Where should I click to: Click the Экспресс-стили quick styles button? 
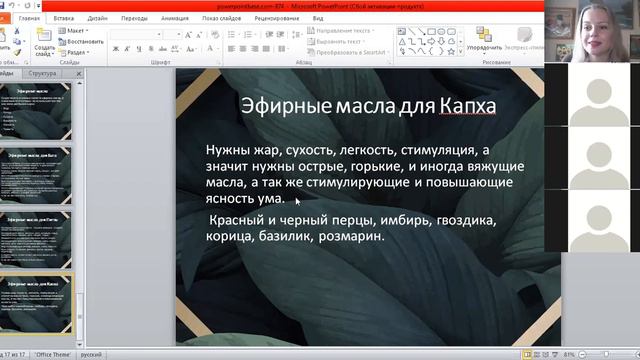coord(524,40)
